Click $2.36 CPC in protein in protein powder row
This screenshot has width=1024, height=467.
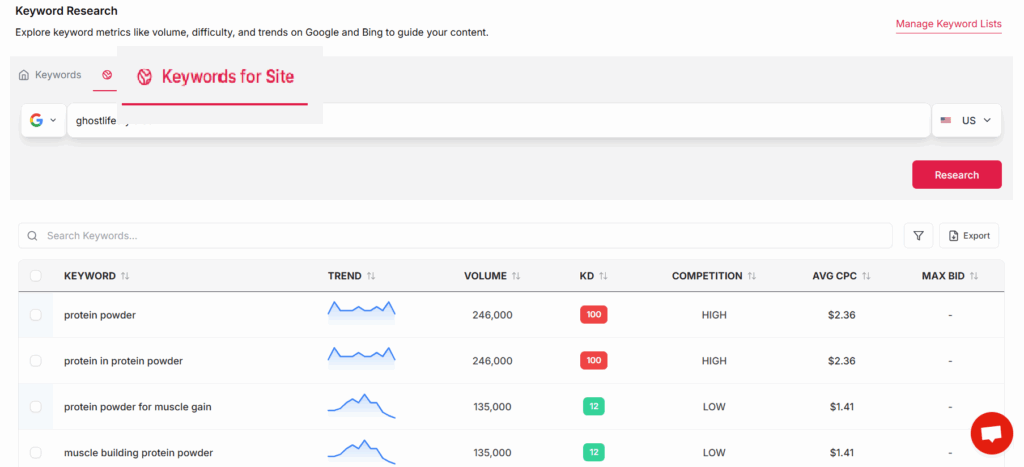(x=842, y=361)
